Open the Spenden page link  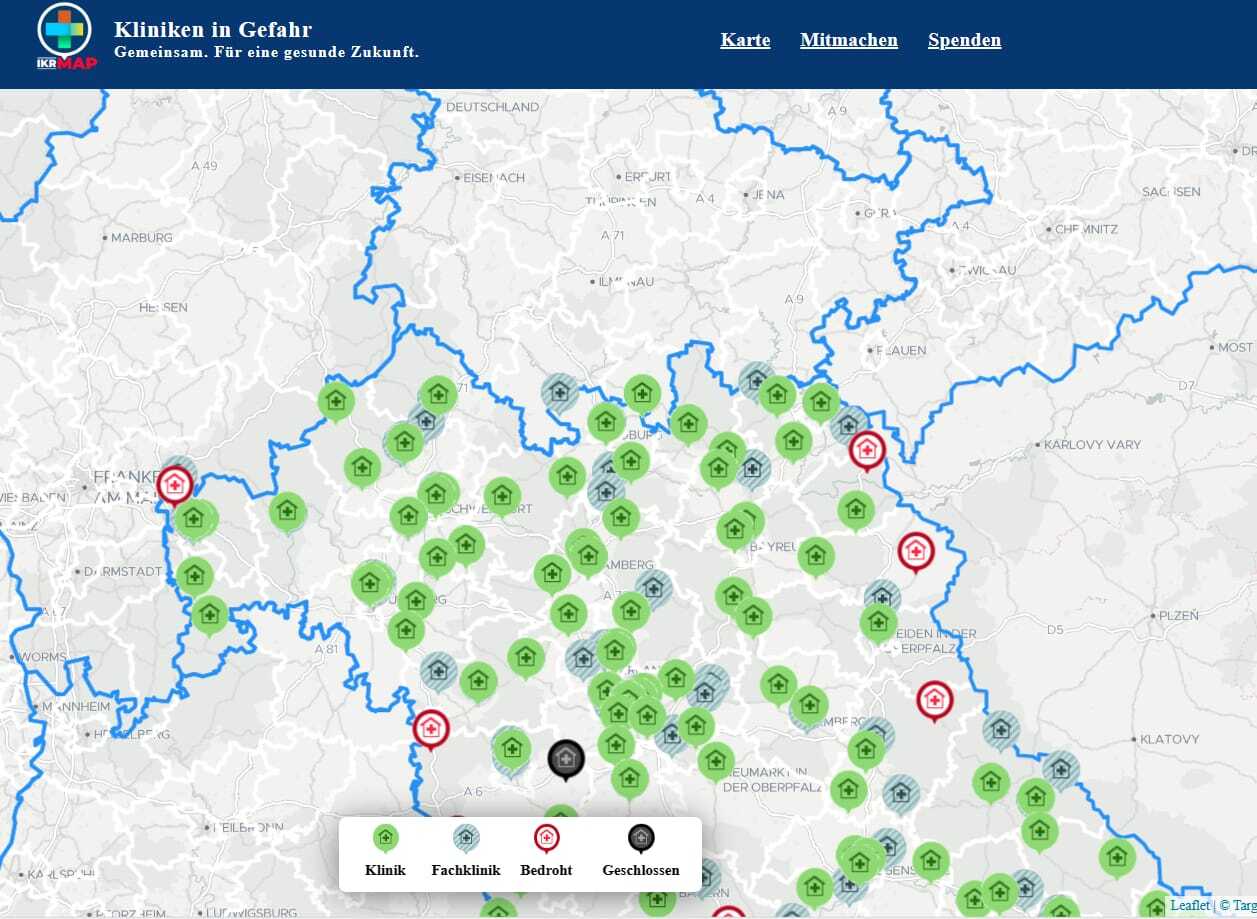[x=964, y=40]
